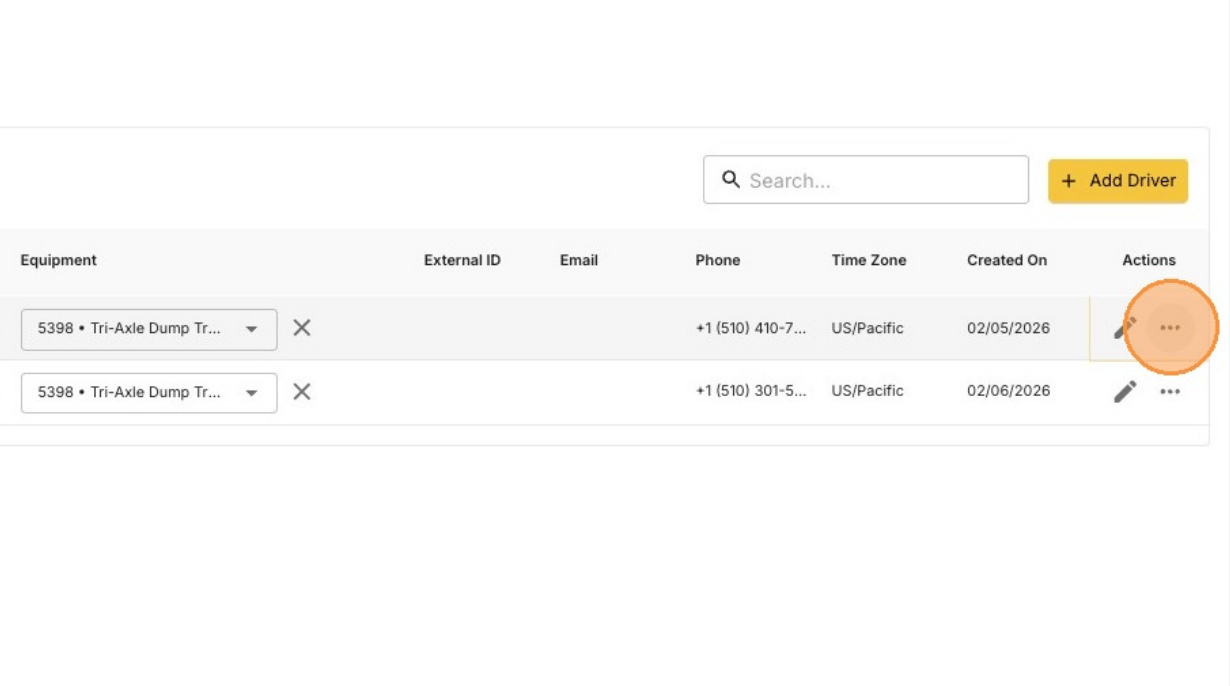The width and height of the screenshot is (1230, 686).
Task: Select phone number +1 (510) 301-5...
Action: pos(751,391)
